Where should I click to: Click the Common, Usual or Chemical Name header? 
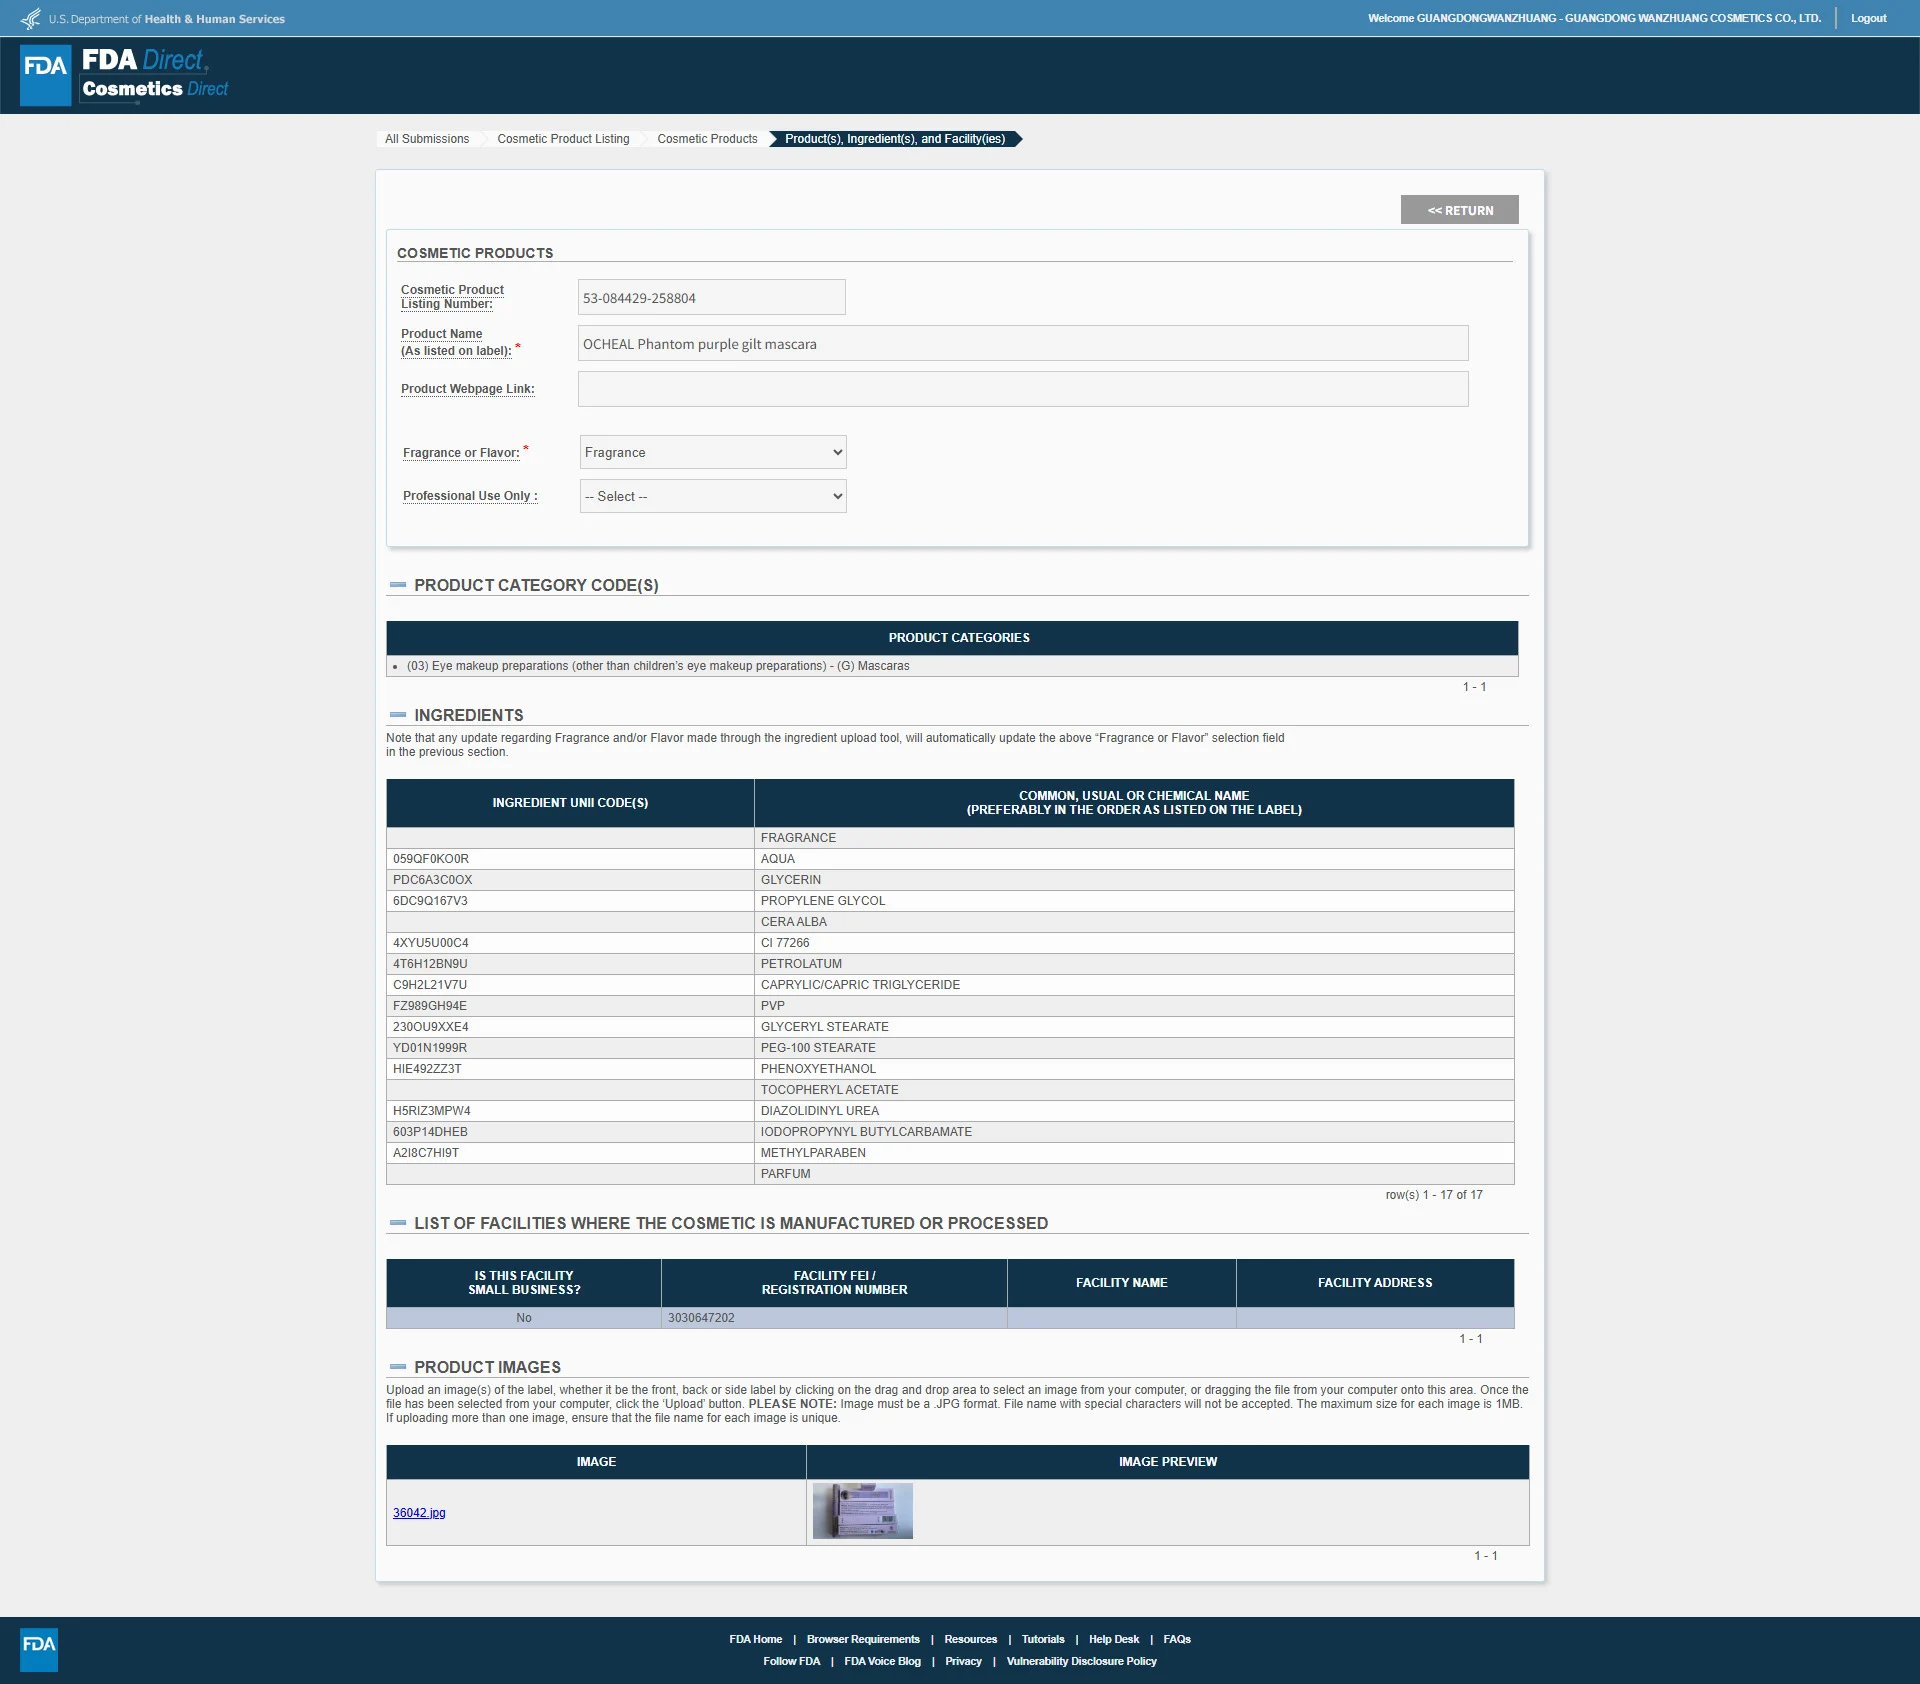tap(1134, 803)
